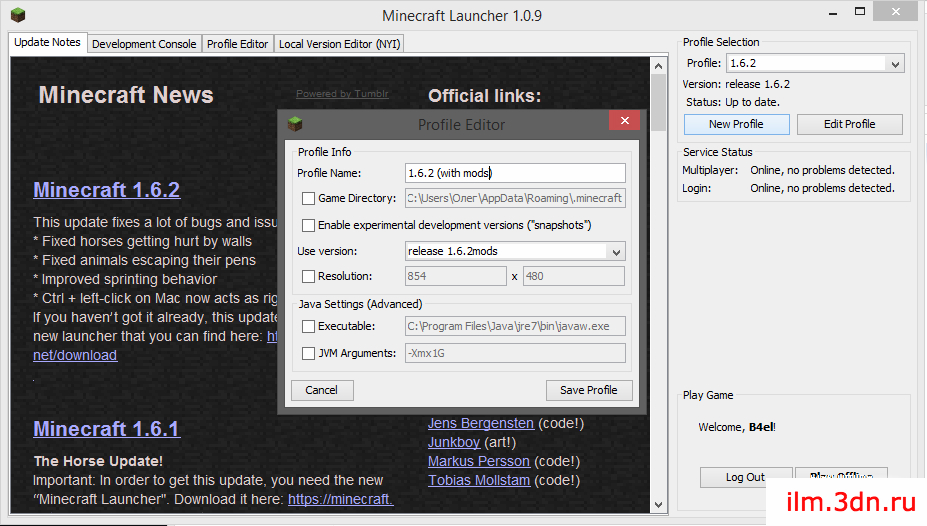927x526 pixels.
Task: Open the Junkboy link
Action: (453, 442)
